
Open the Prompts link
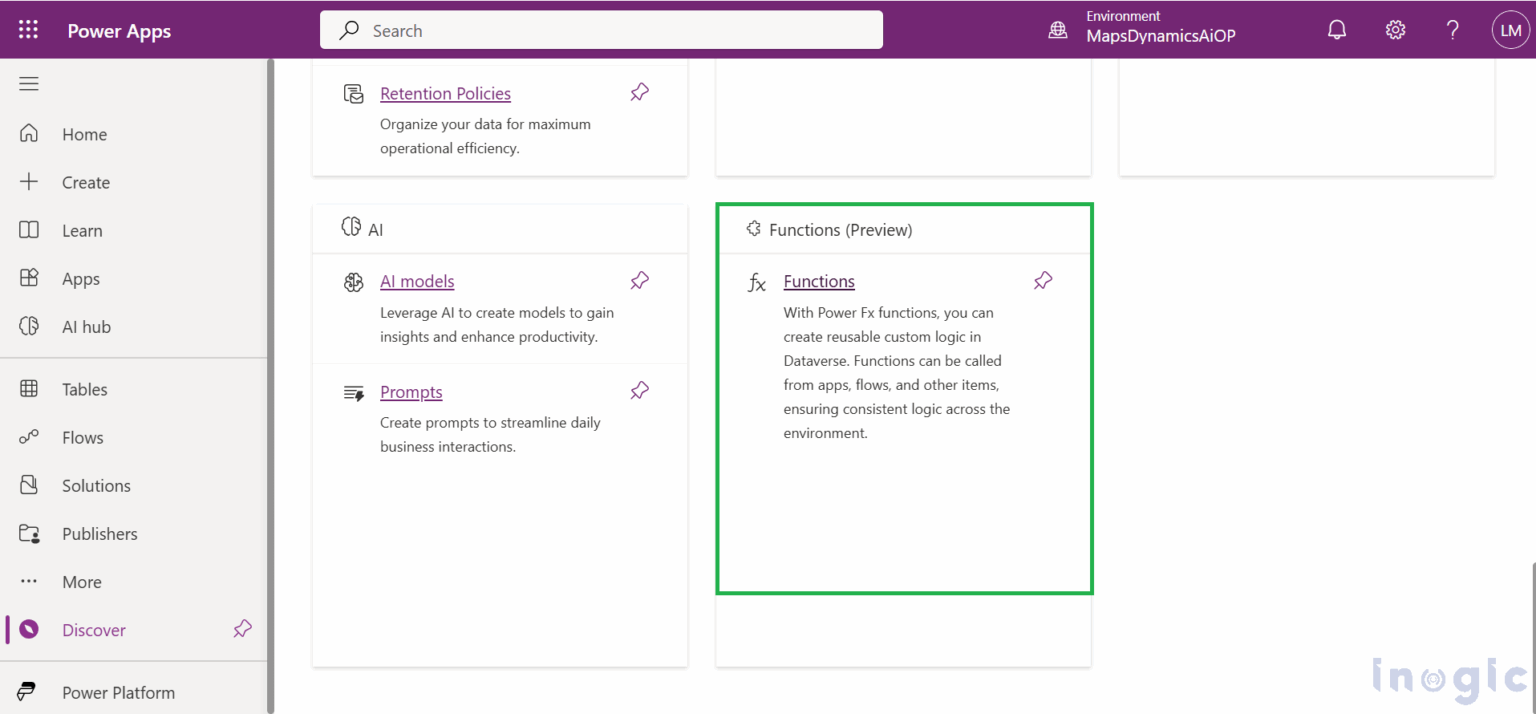[411, 392]
